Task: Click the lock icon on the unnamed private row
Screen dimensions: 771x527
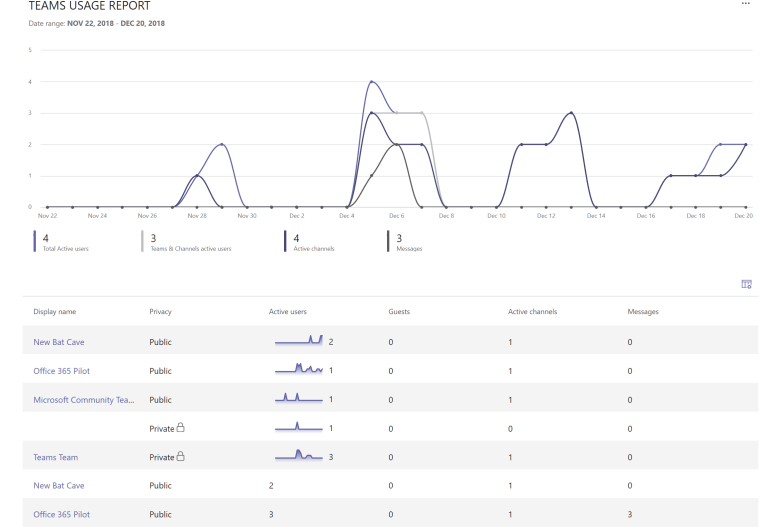Action: (181, 428)
